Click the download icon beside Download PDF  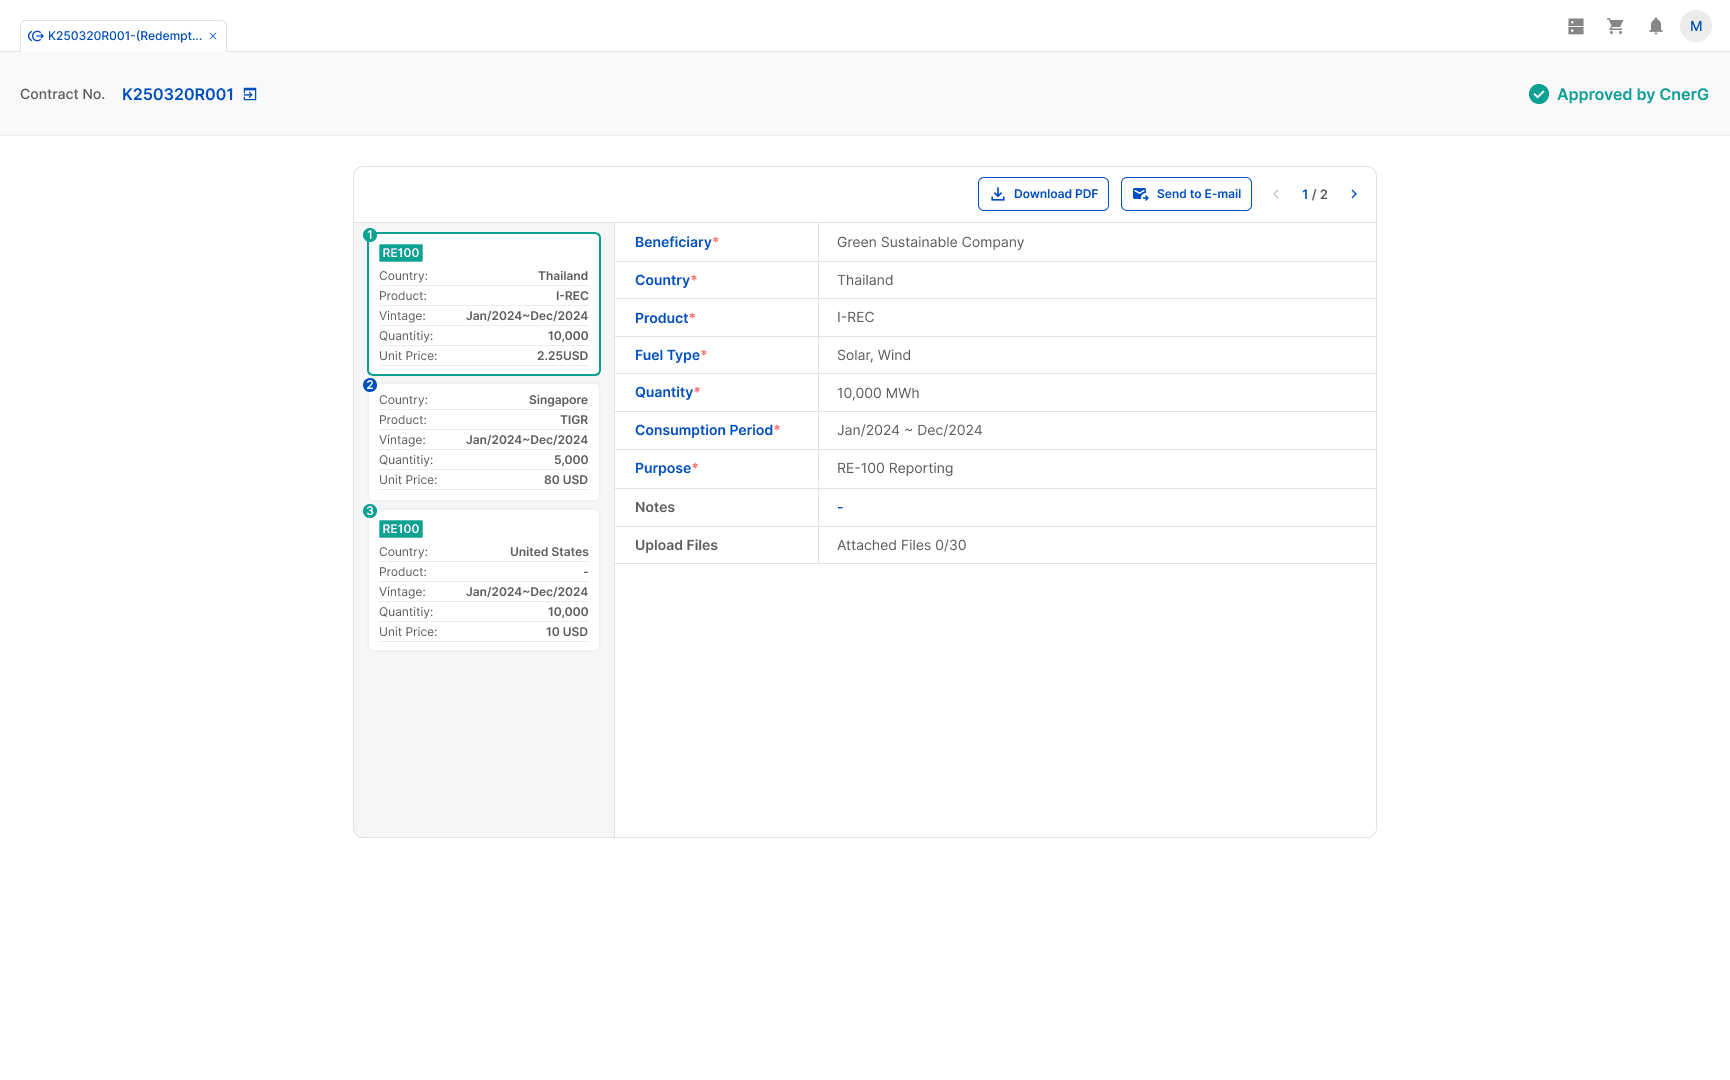pyautogui.click(x=998, y=194)
